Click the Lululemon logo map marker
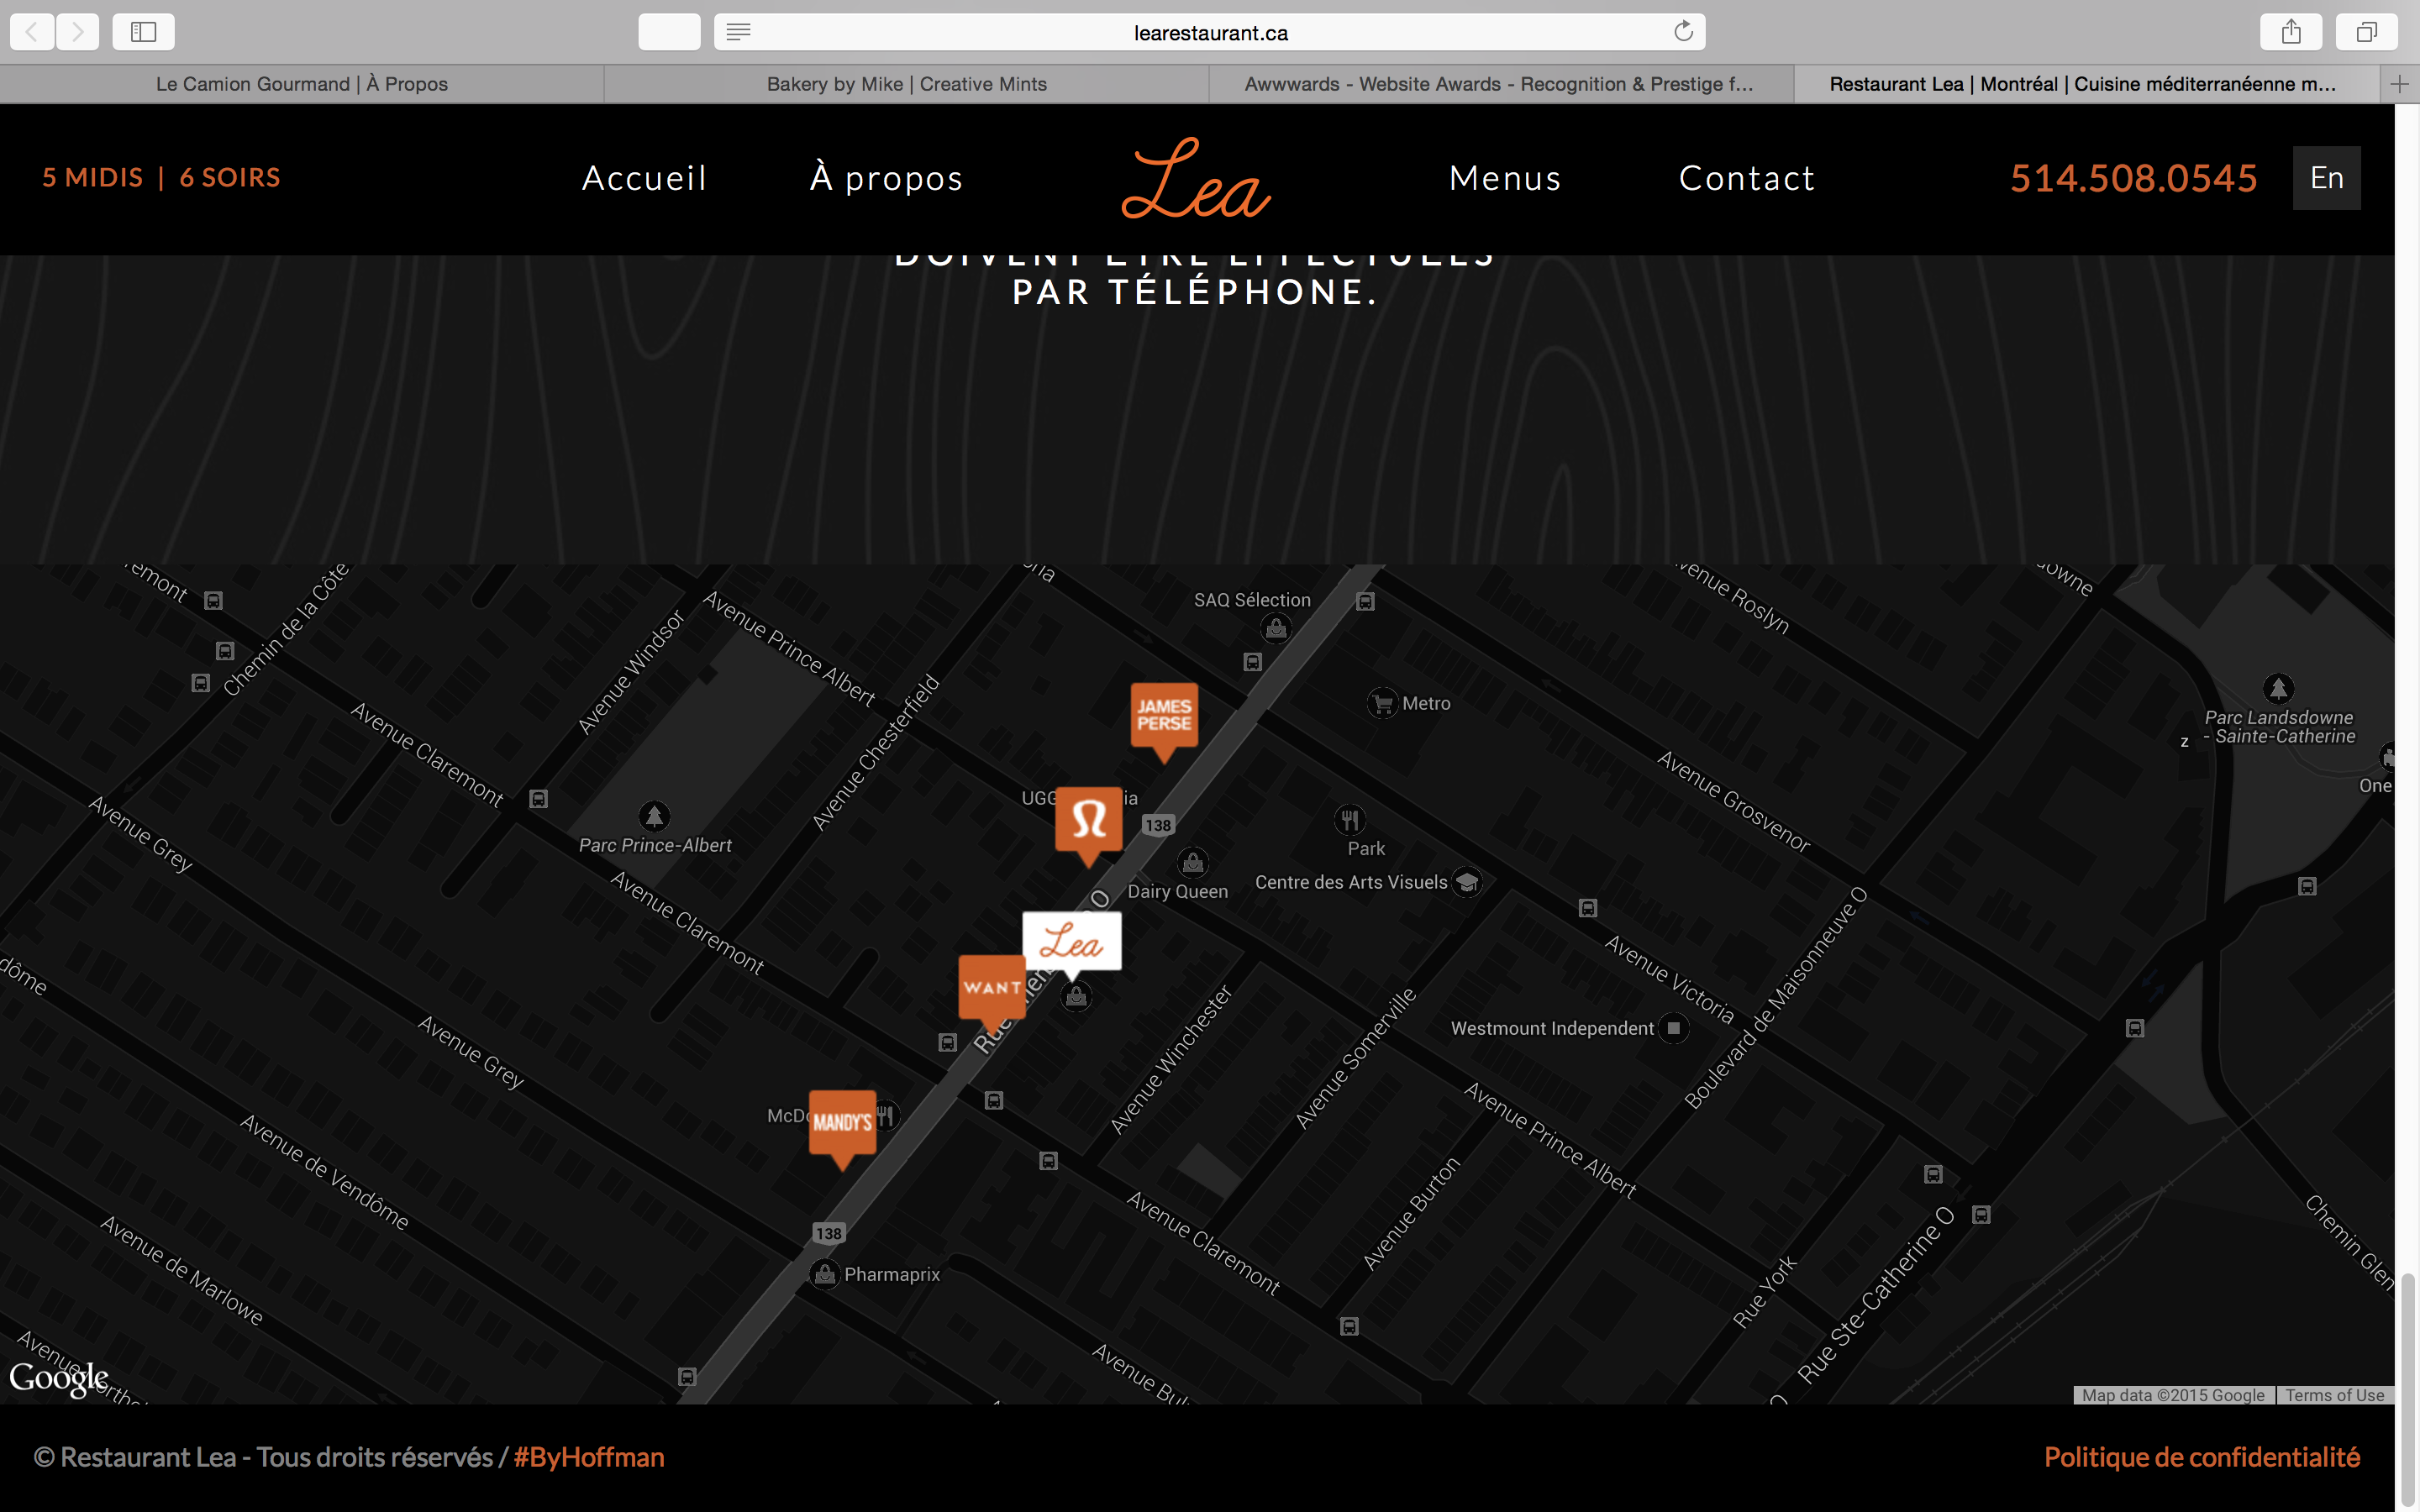This screenshot has width=2420, height=1512. click(1089, 826)
